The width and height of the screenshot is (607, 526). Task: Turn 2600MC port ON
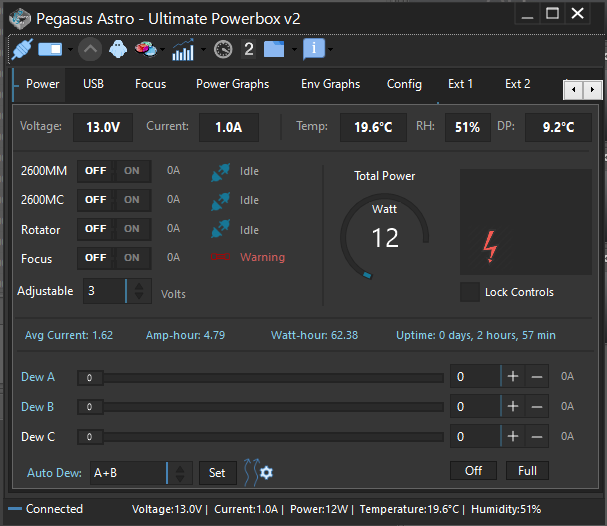[x=132, y=200]
